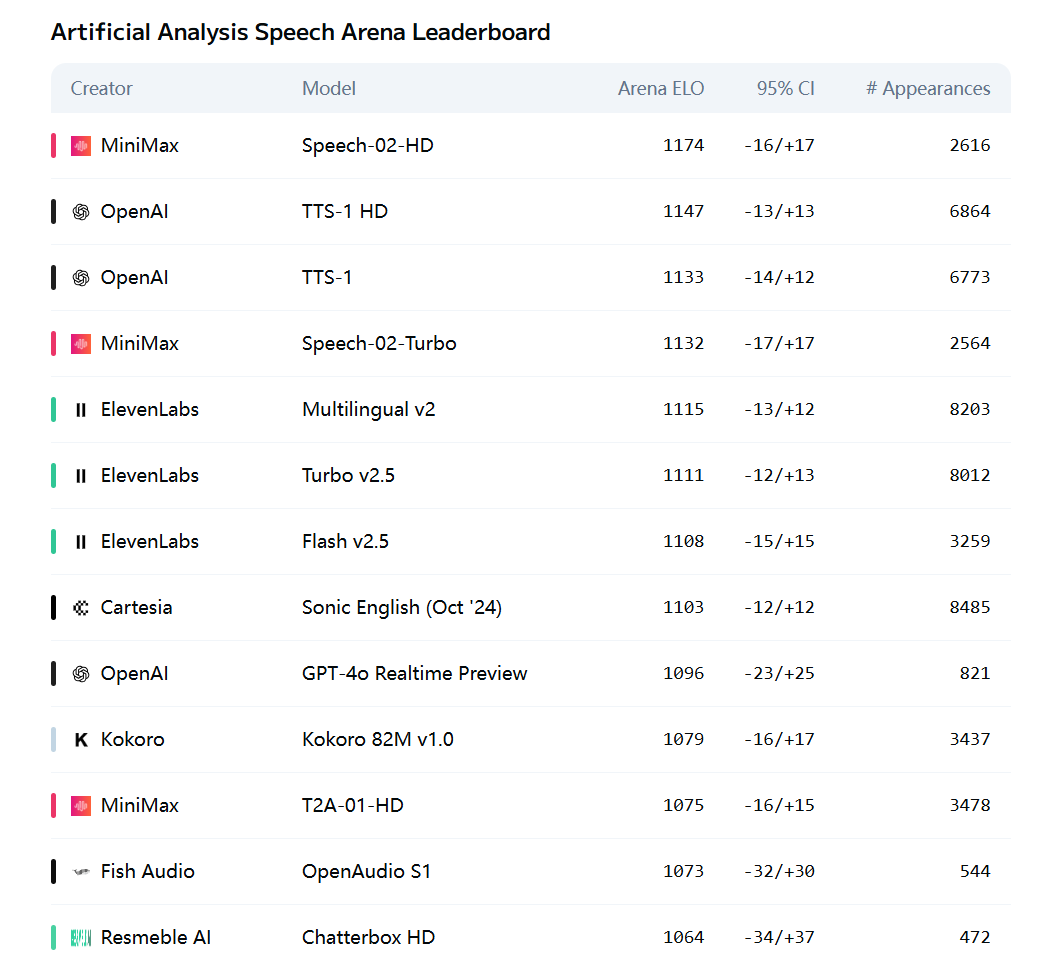Click the ElevenLabs icon beside Flash v2.5

click(x=81, y=542)
